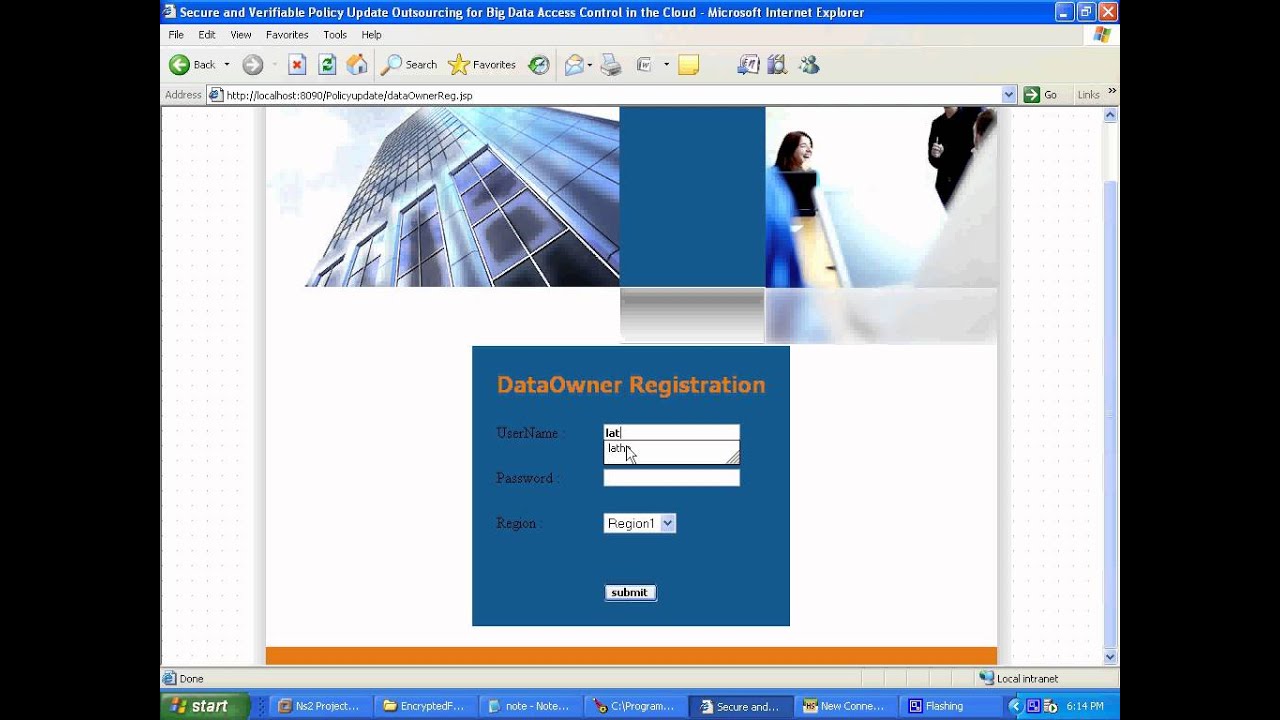The width and height of the screenshot is (1280, 720).
Task: Open the Region dropdown showing Region1
Action: click(639, 523)
